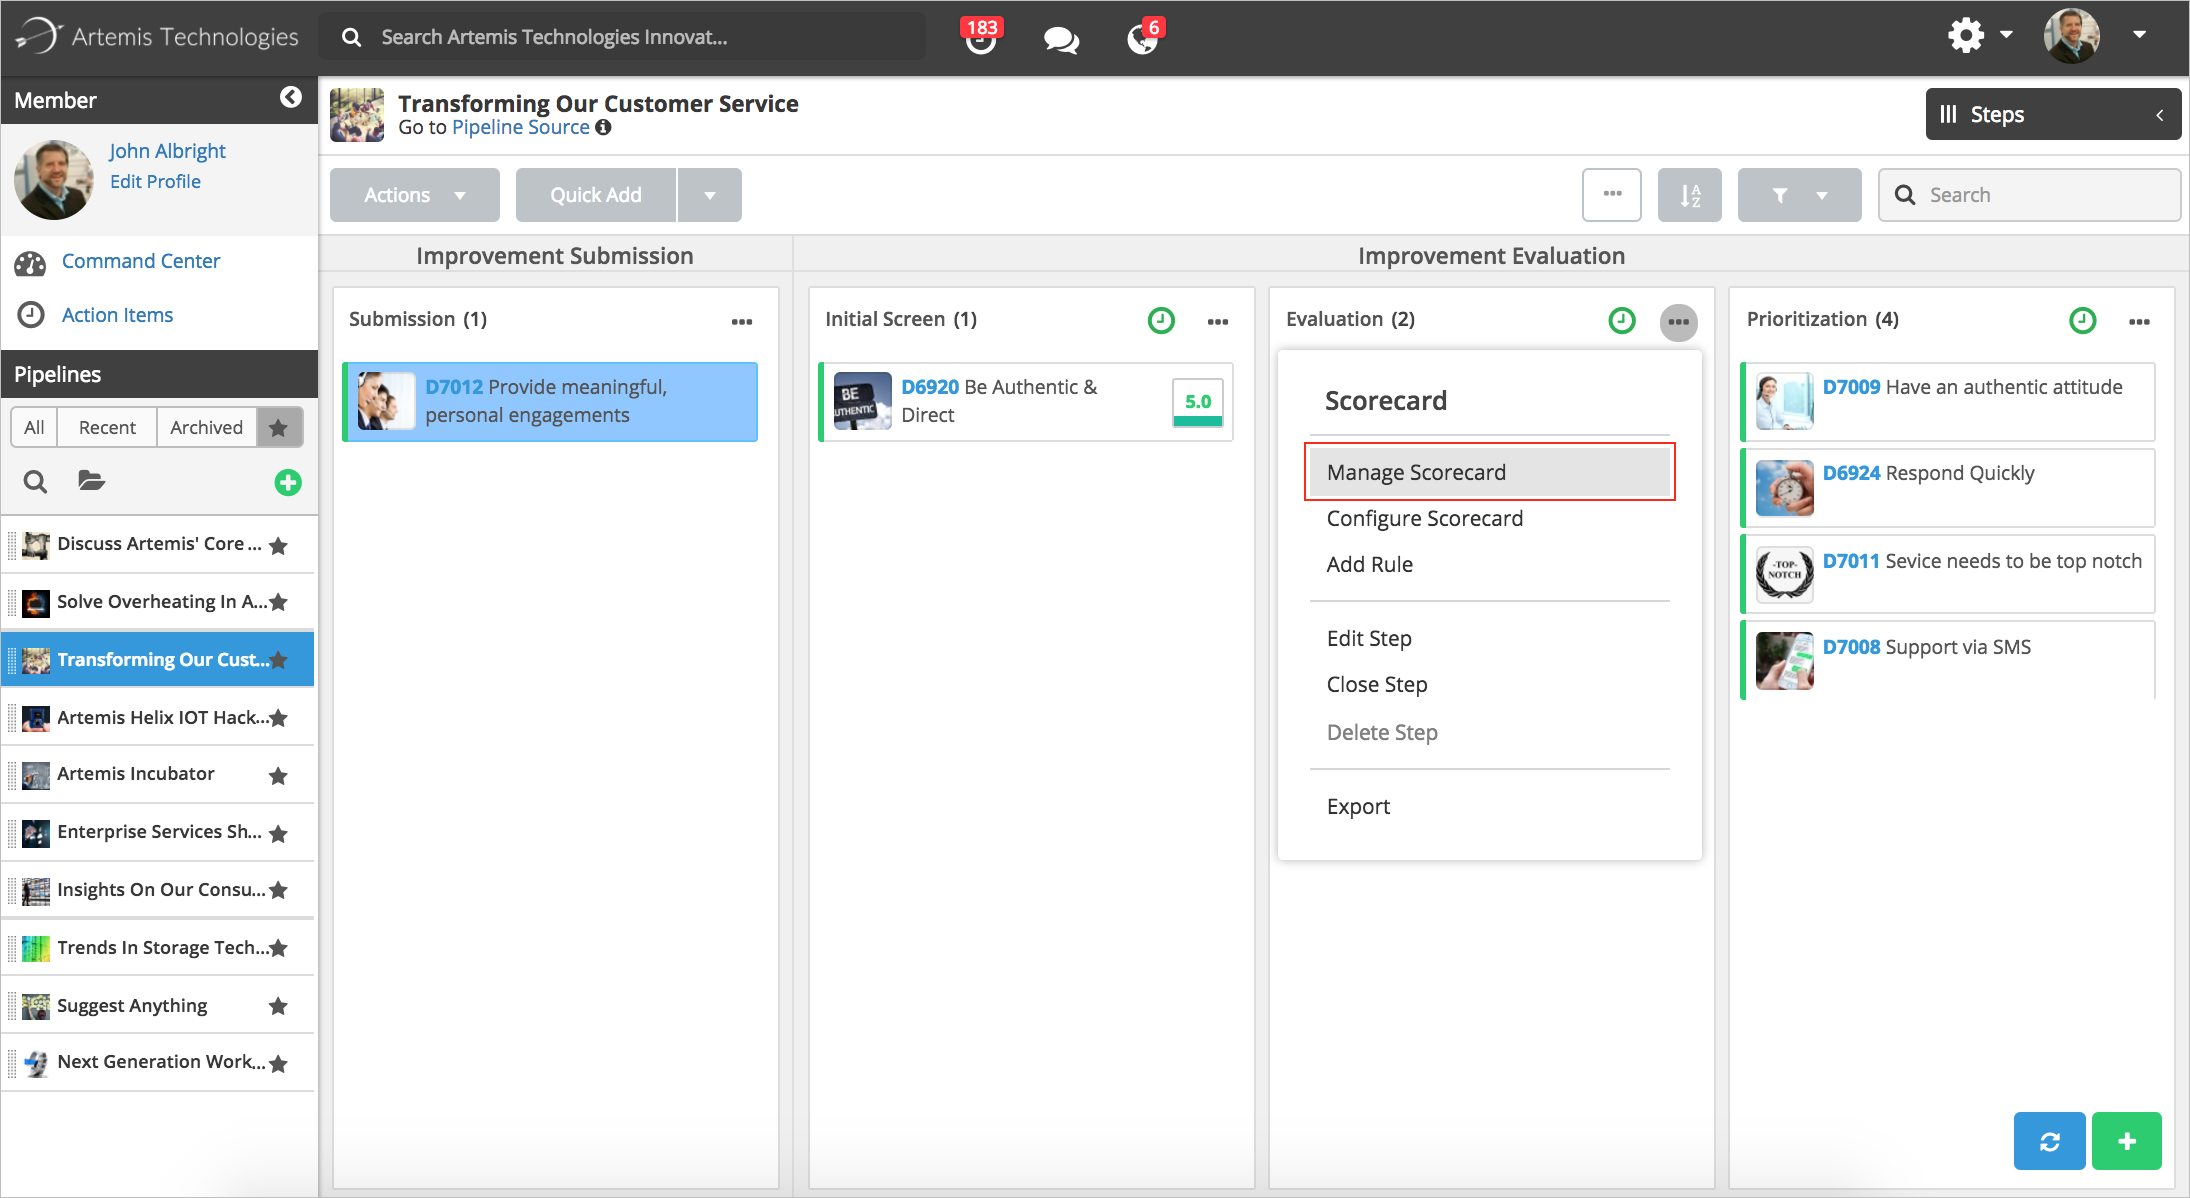Open the toolbar more-options ellipsis button
This screenshot has width=2190, height=1198.
(1612, 194)
